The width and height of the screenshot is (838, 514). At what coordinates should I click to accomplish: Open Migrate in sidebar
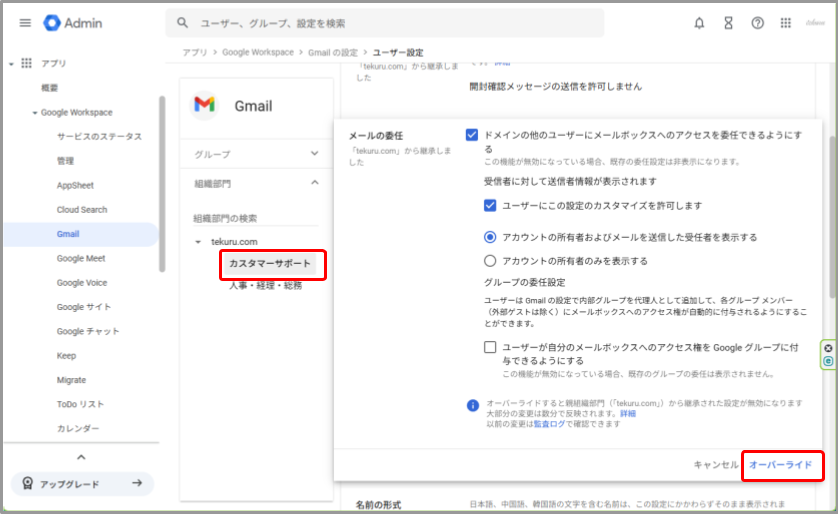point(71,380)
